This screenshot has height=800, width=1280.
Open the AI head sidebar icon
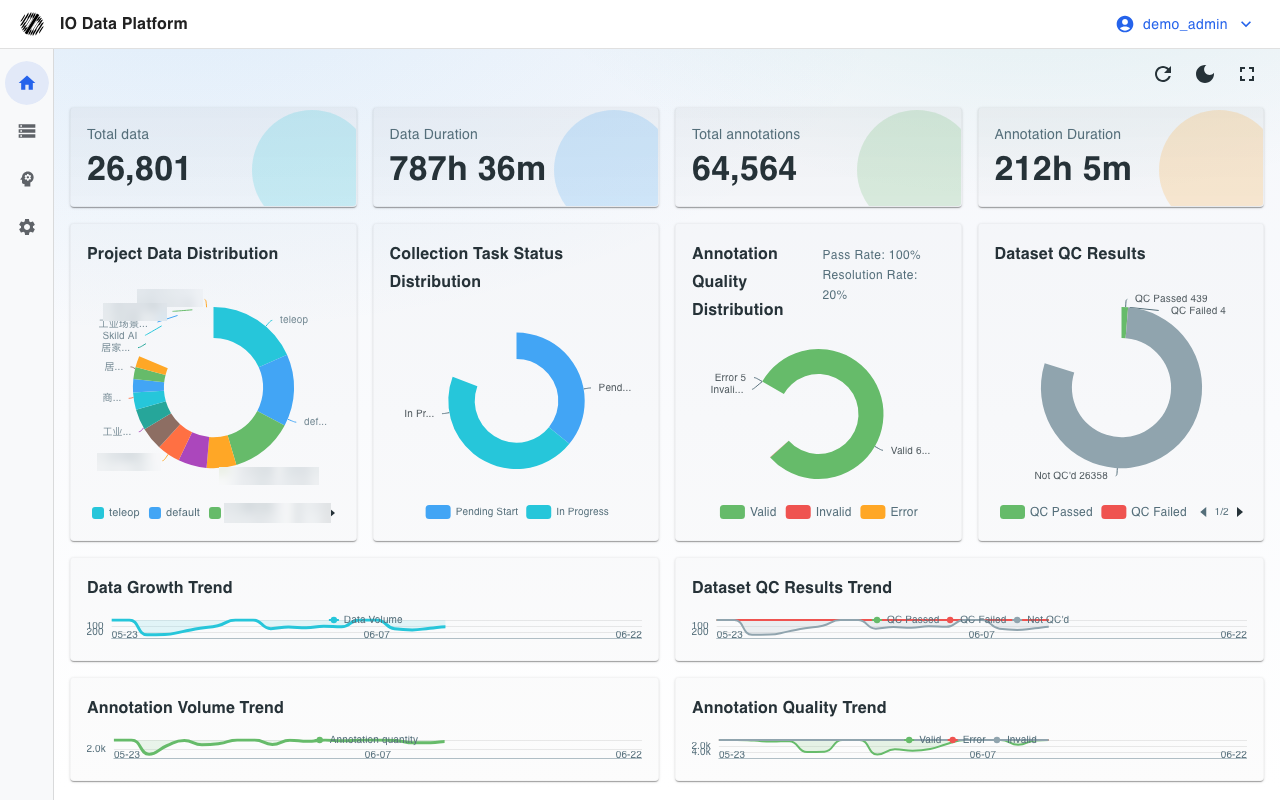point(27,179)
